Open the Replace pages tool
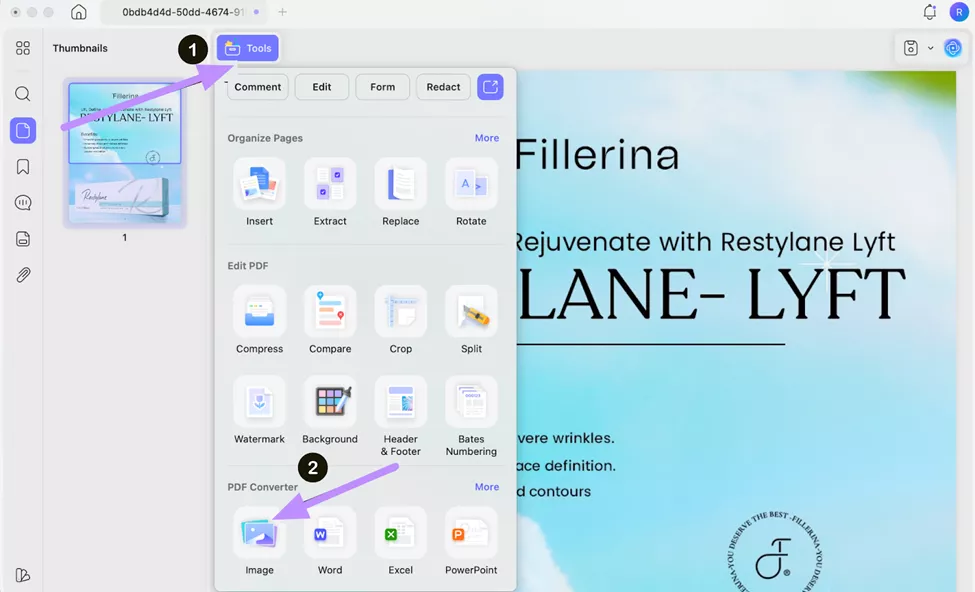Viewport: 975px width, 592px height. (400, 185)
